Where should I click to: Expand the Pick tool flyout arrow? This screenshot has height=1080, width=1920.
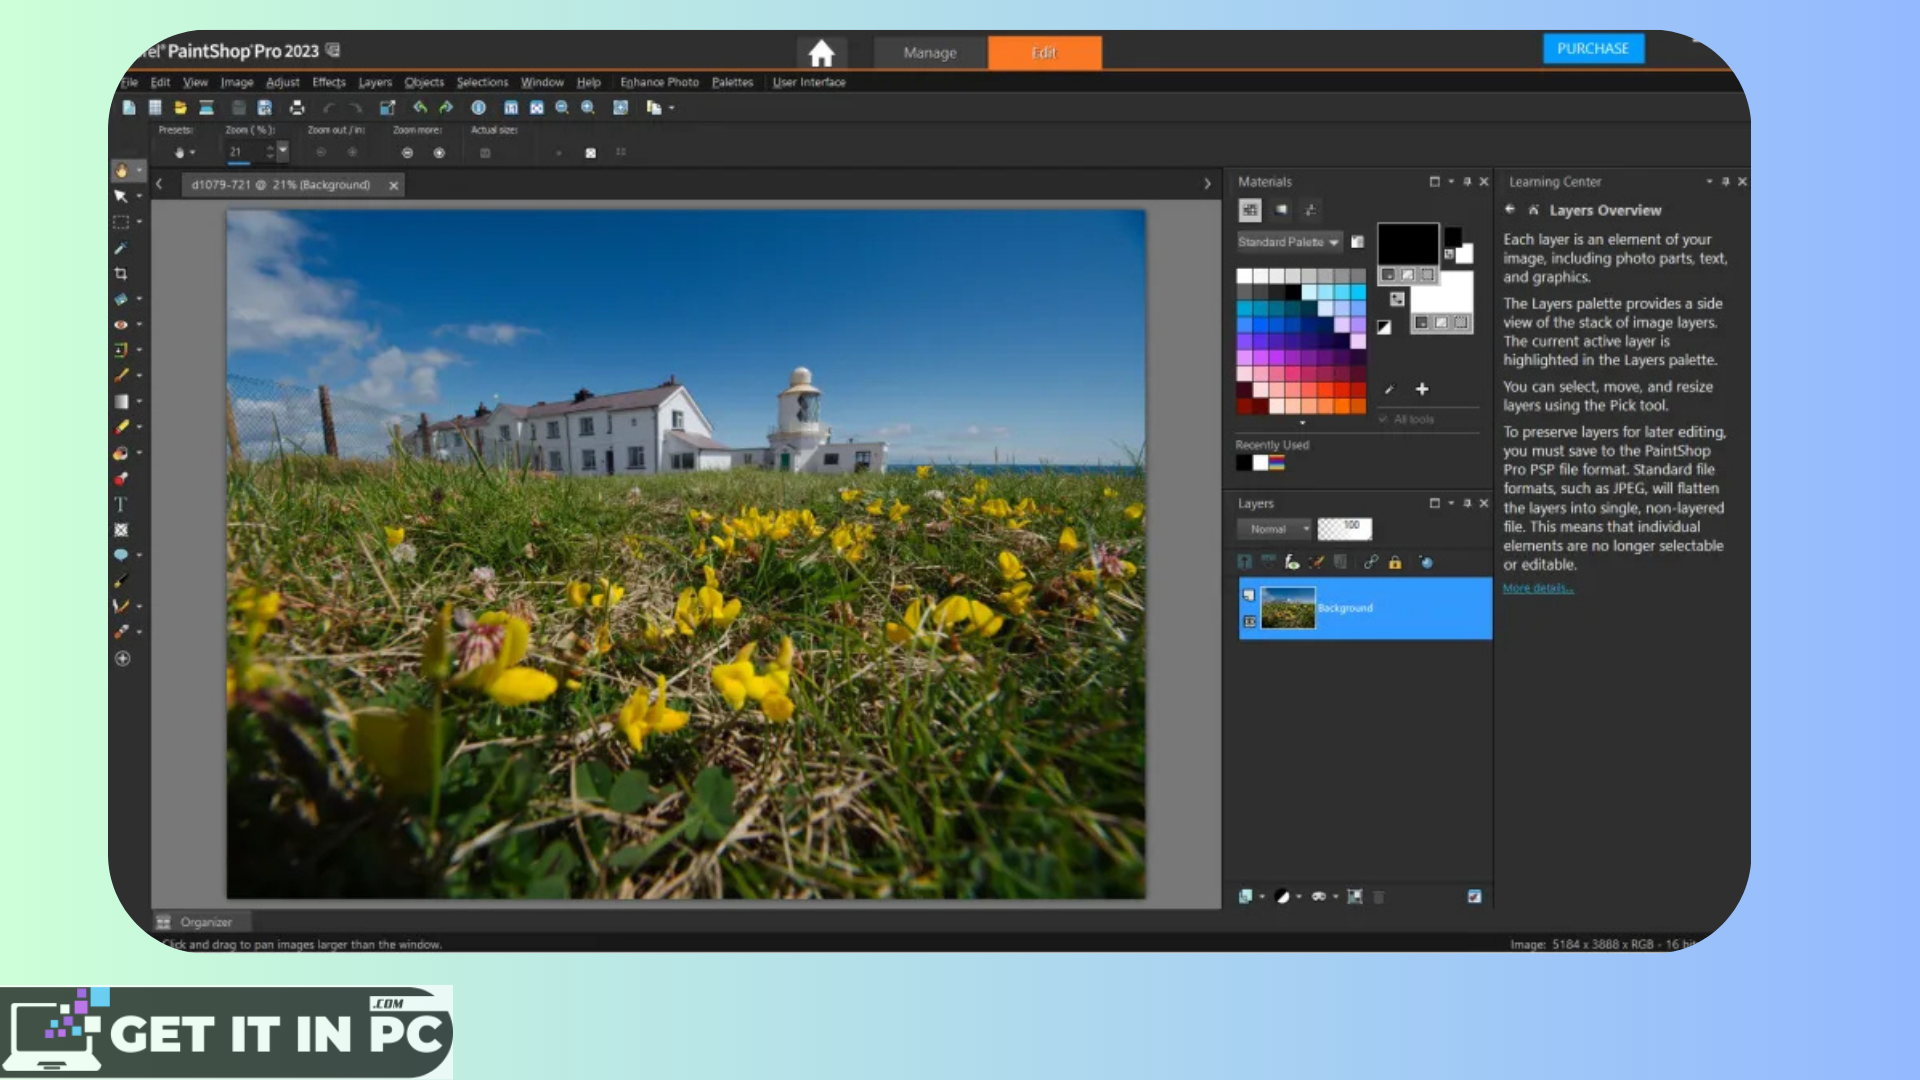[x=139, y=196]
